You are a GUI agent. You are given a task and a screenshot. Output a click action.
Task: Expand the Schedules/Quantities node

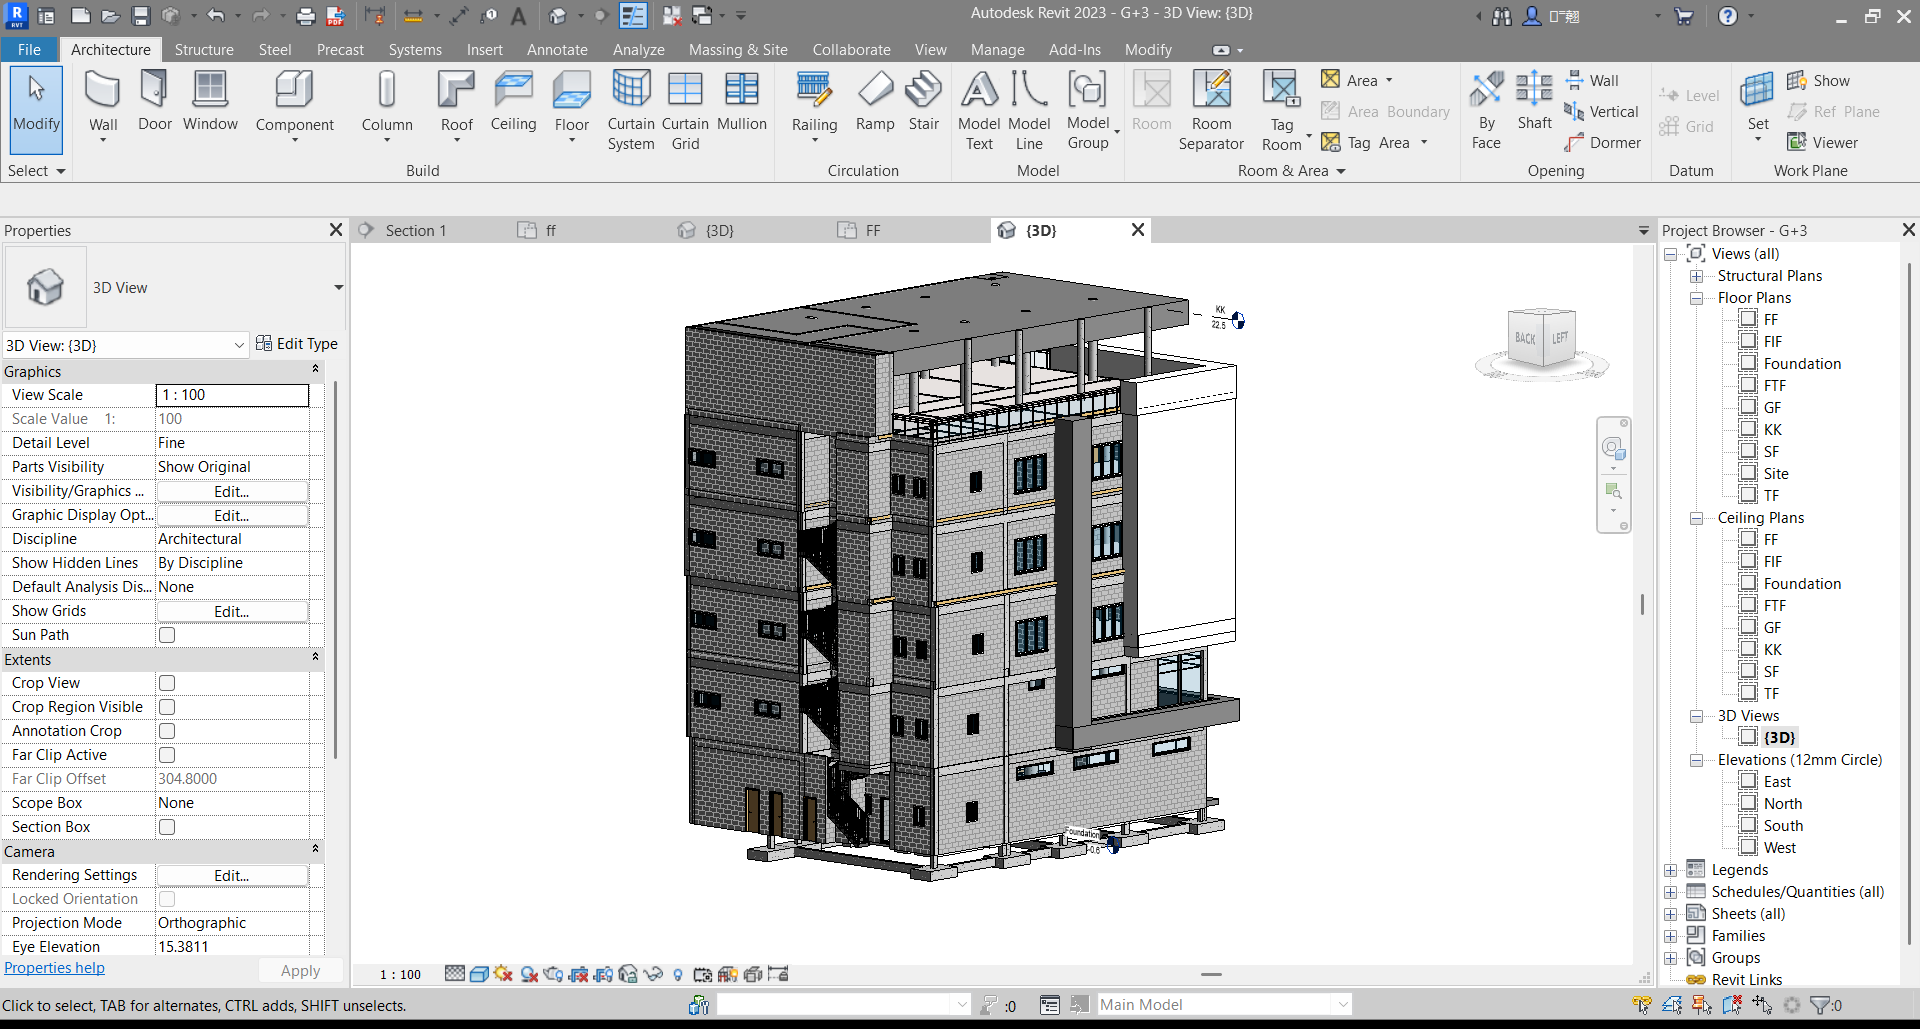tap(1670, 892)
